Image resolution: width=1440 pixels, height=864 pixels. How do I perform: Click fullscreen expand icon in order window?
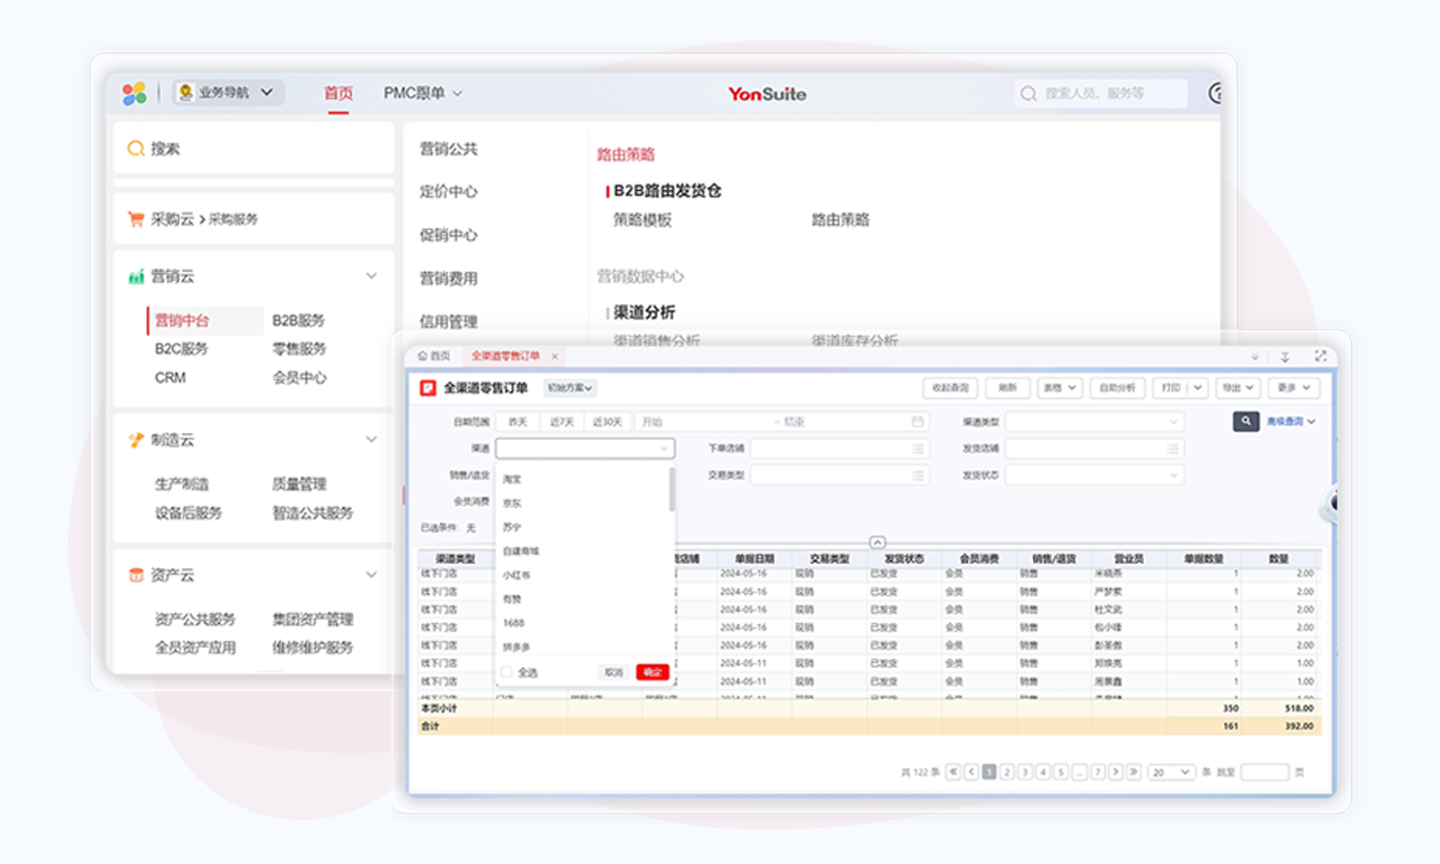click(x=1320, y=356)
